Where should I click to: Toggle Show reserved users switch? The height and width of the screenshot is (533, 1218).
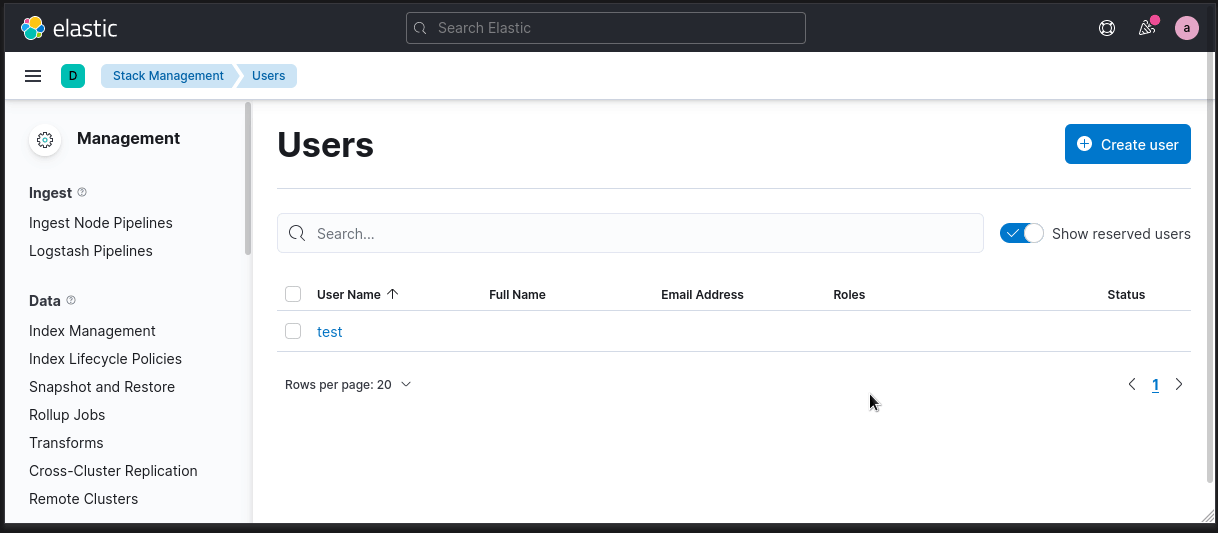[1022, 233]
